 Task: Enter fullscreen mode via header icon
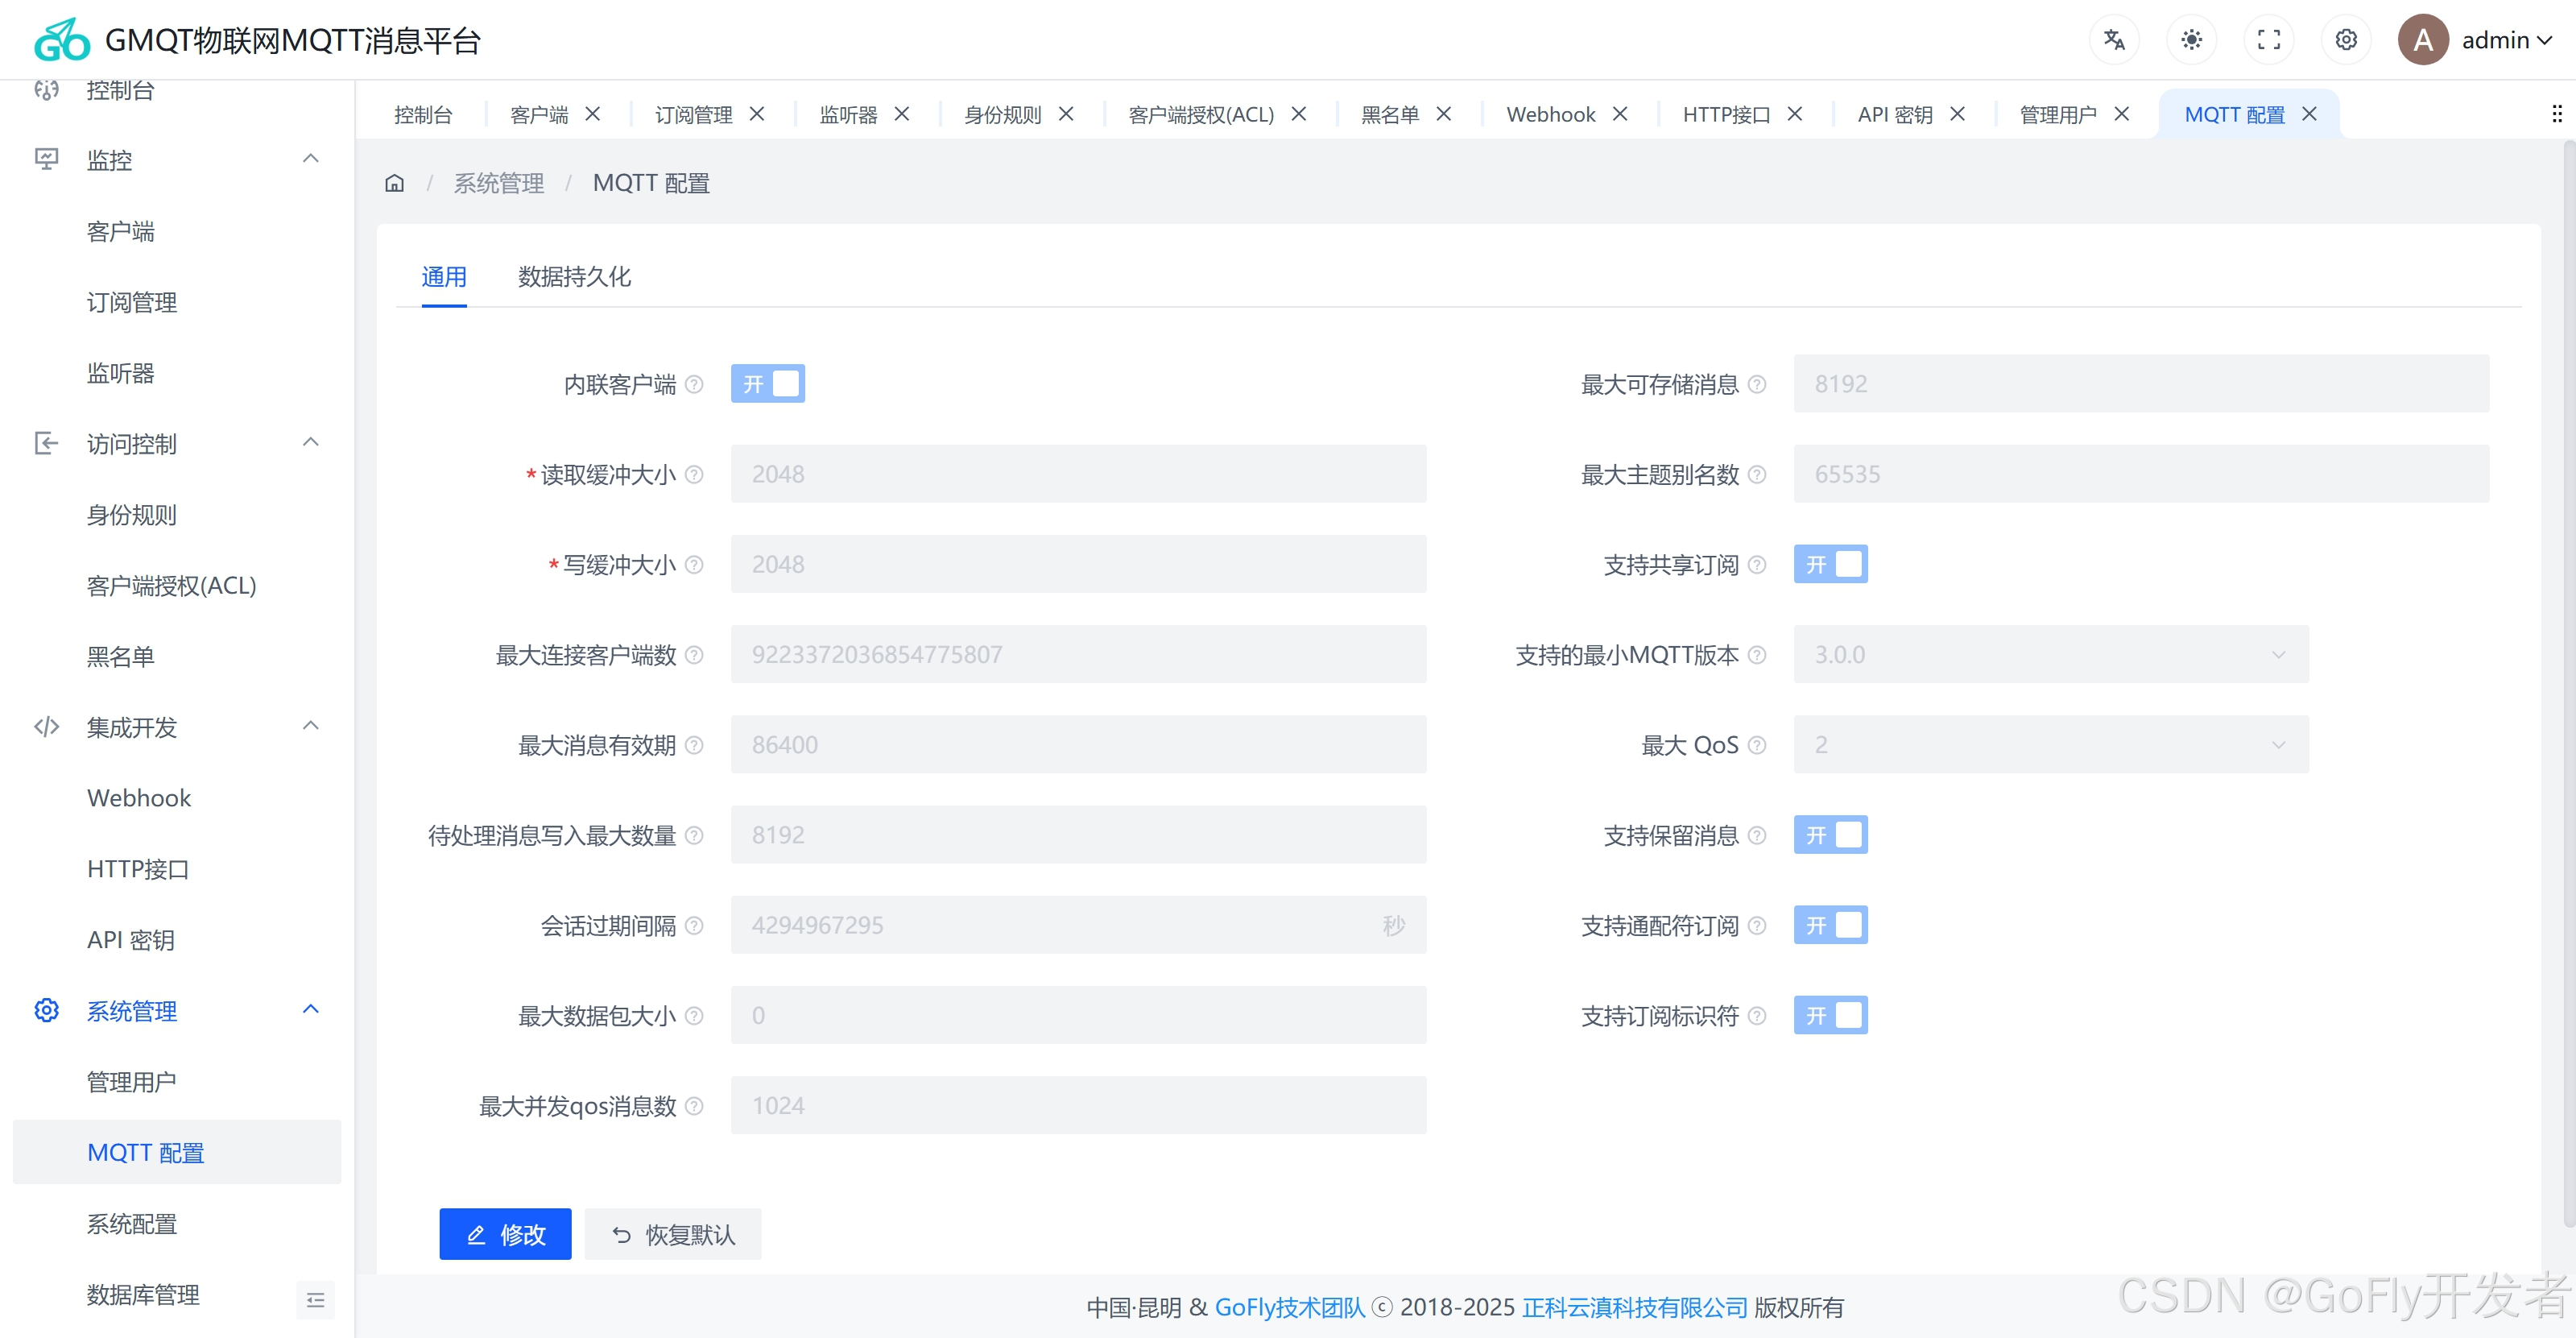click(2268, 40)
